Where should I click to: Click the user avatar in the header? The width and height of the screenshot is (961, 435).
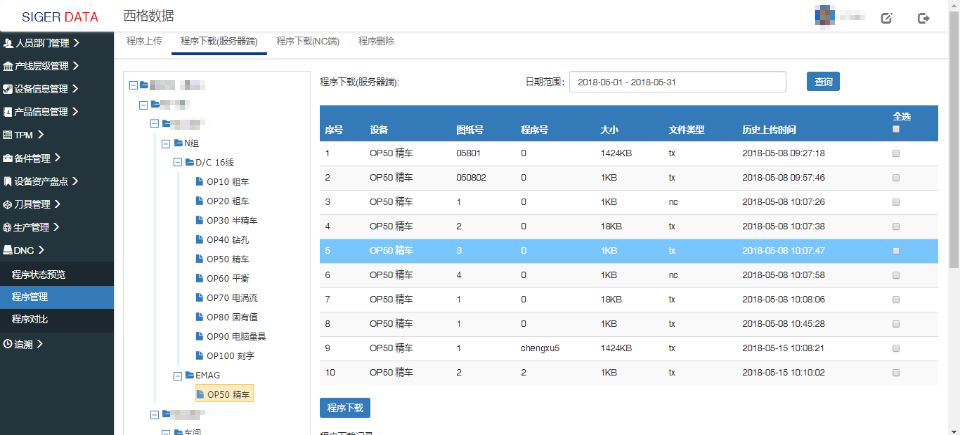tap(825, 16)
